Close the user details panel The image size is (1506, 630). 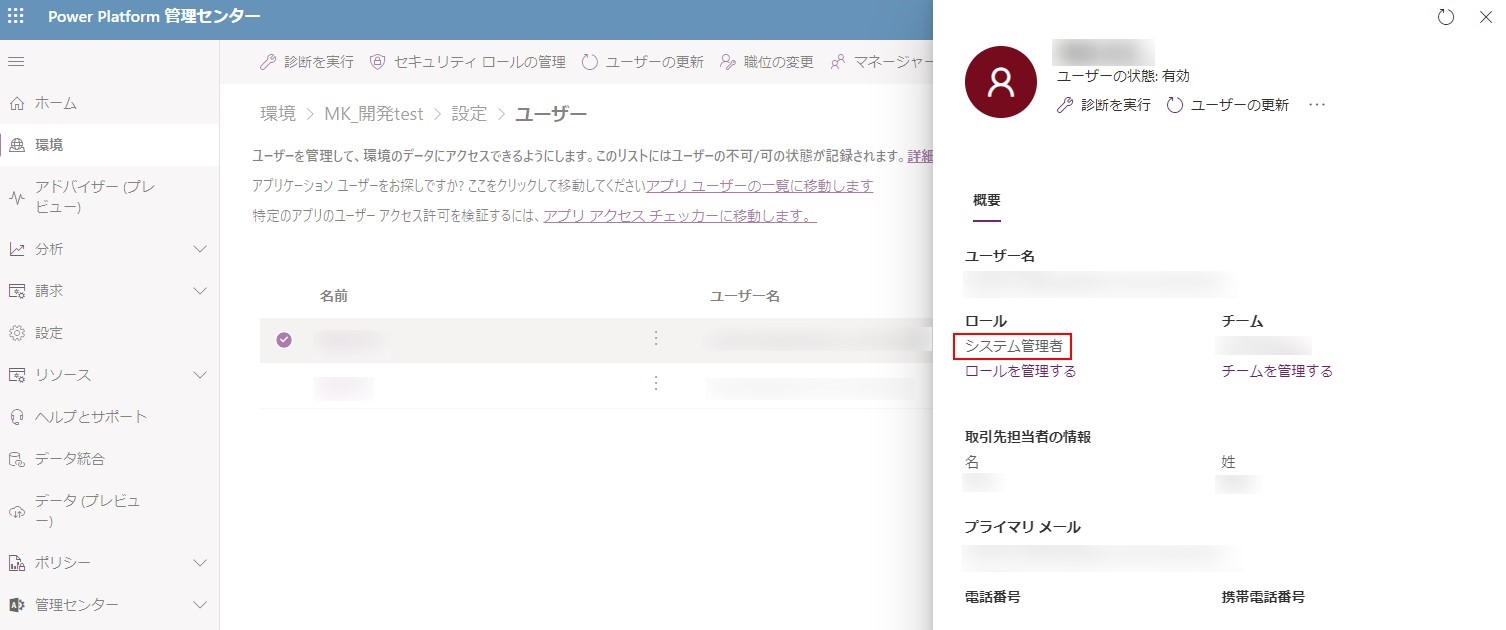point(1485,18)
